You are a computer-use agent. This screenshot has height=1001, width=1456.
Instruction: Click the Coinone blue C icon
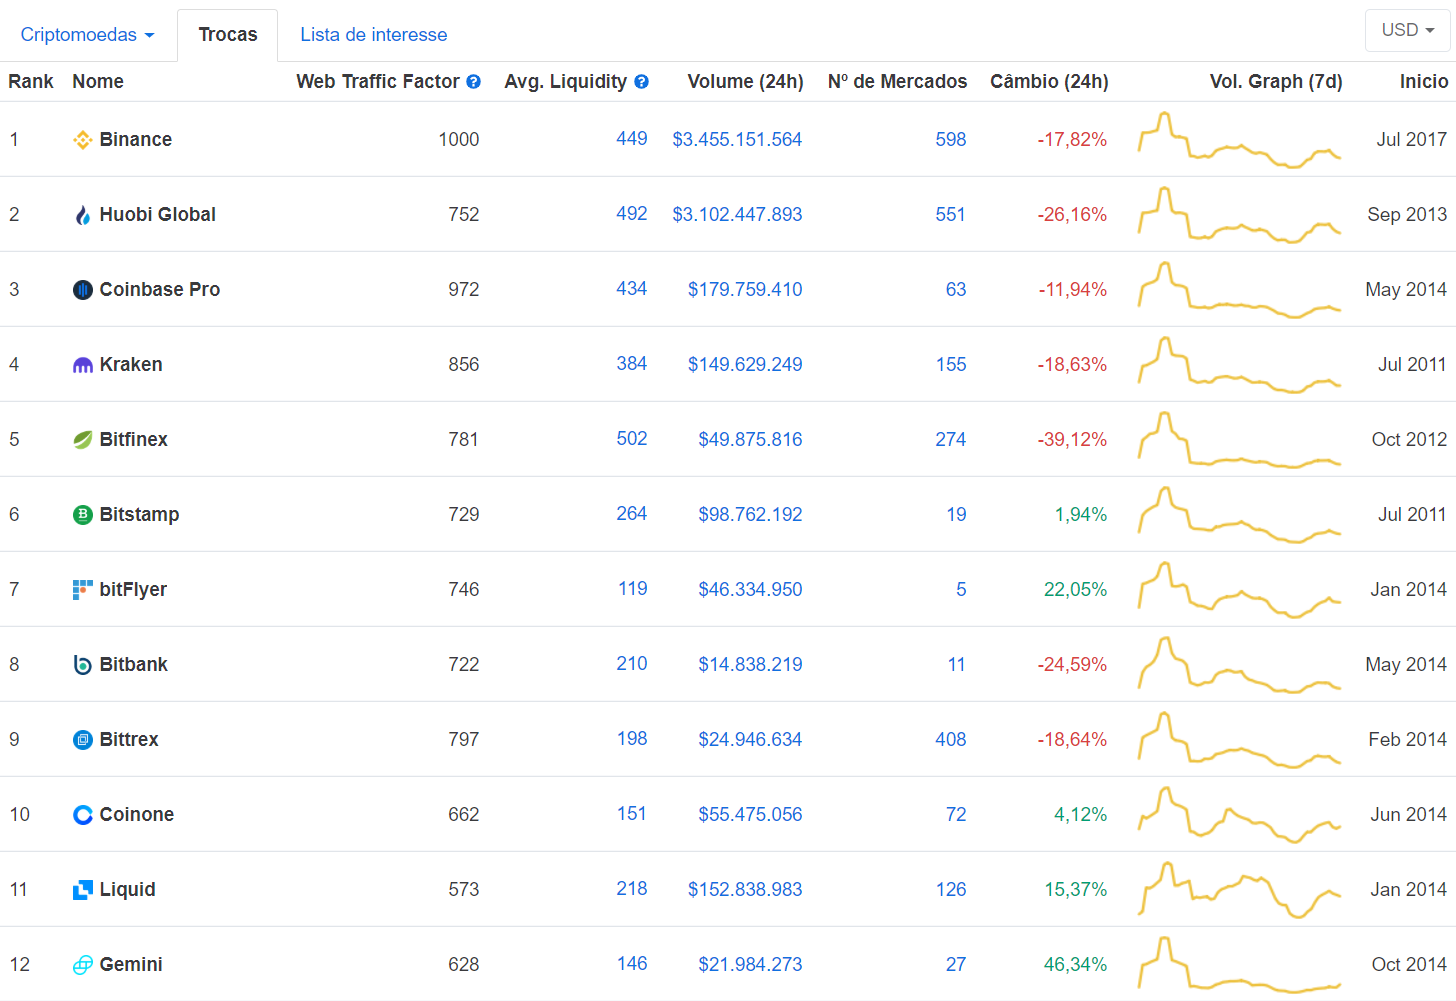(81, 814)
